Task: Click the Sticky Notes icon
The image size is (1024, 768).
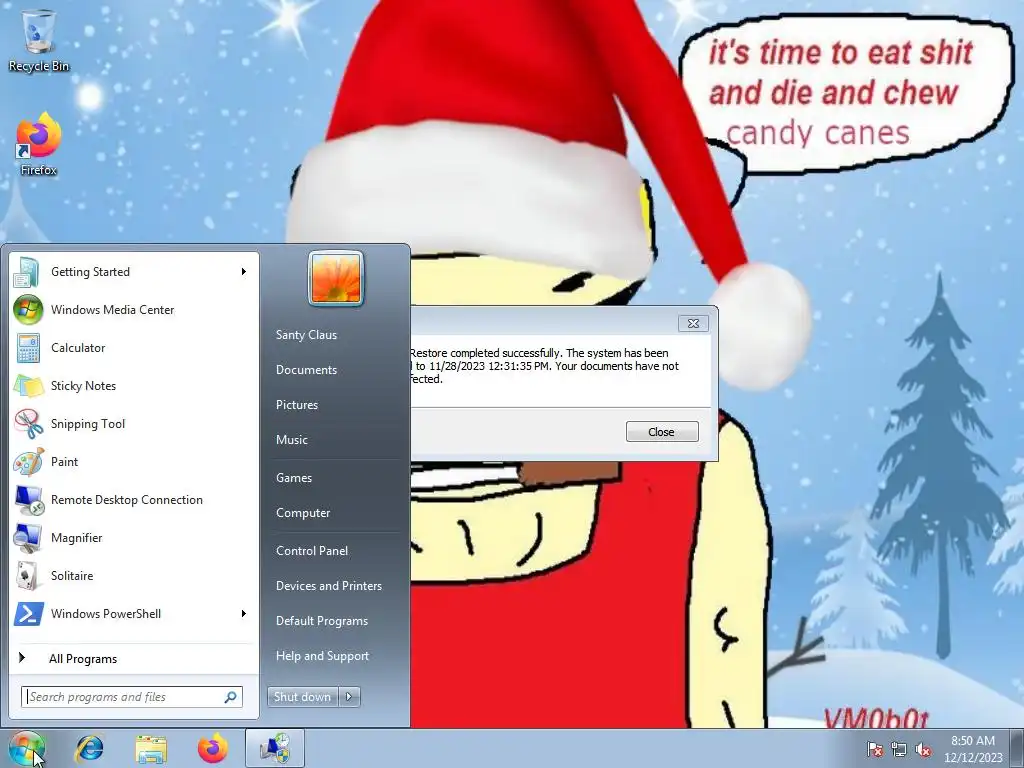Action: click(x=27, y=386)
